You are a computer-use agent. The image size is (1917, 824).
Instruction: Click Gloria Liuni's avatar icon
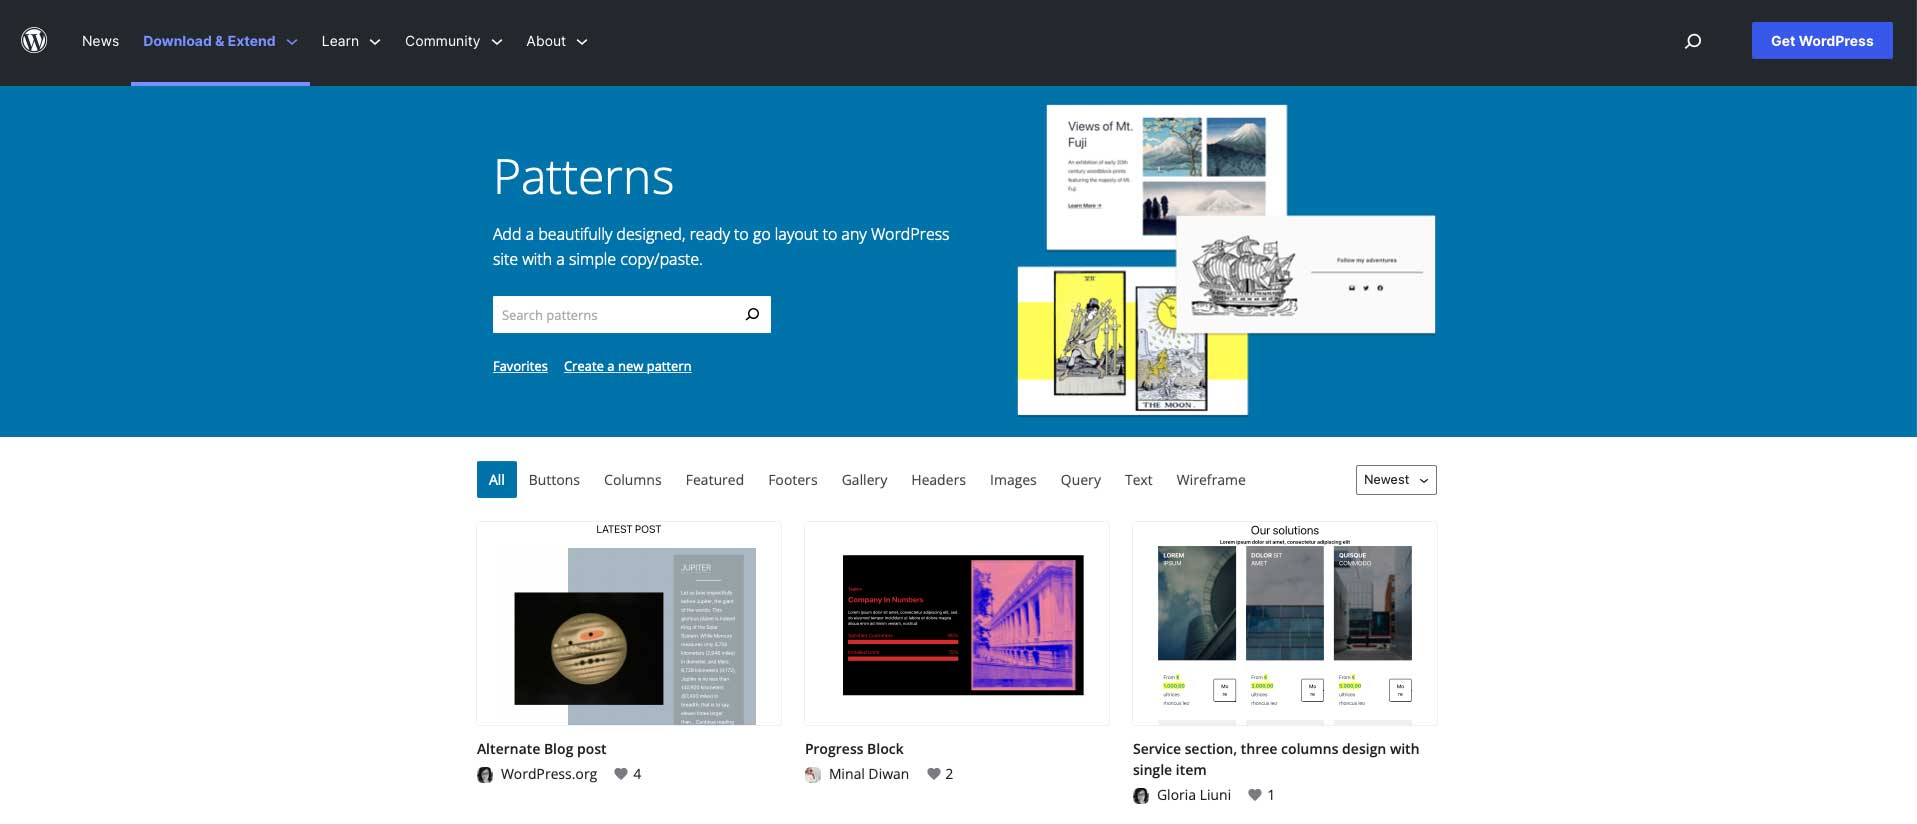1141,795
